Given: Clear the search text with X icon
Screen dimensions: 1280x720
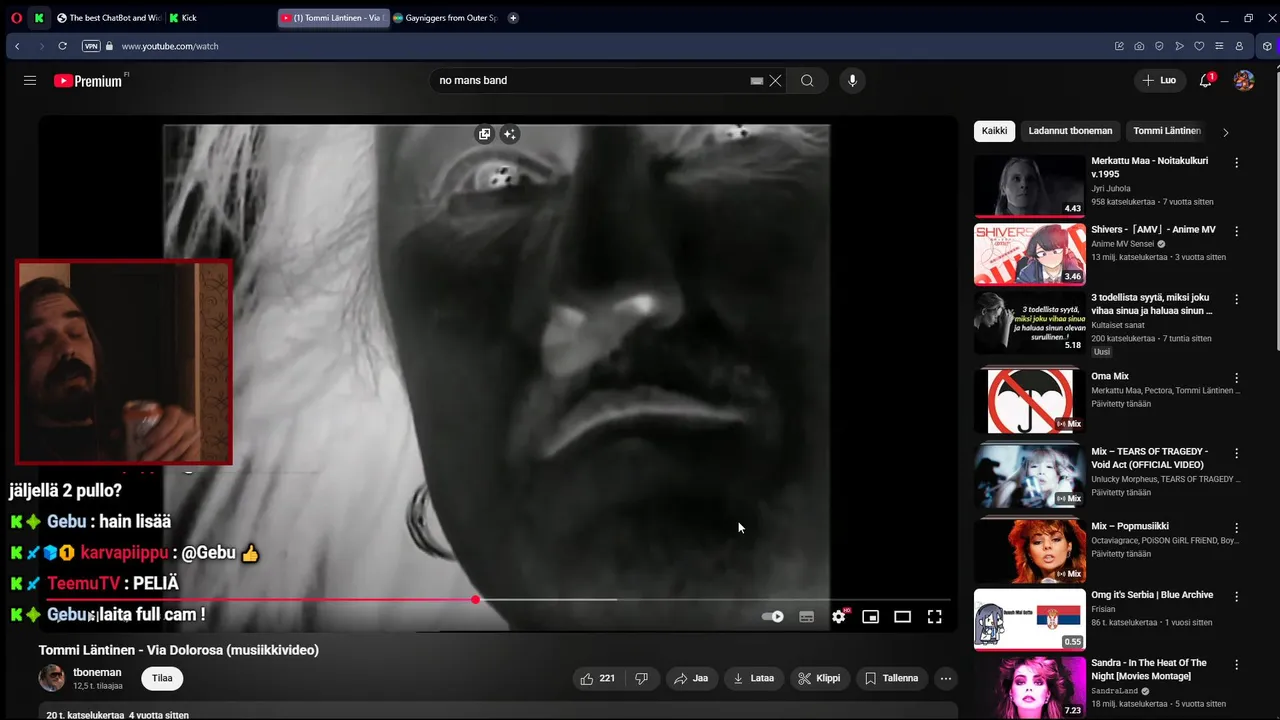Looking at the screenshot, I should (775, 81).
